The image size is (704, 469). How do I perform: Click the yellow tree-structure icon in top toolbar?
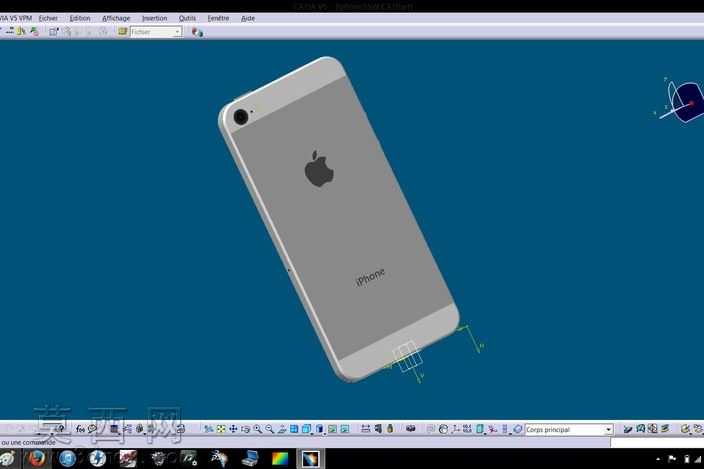[21, 31]
